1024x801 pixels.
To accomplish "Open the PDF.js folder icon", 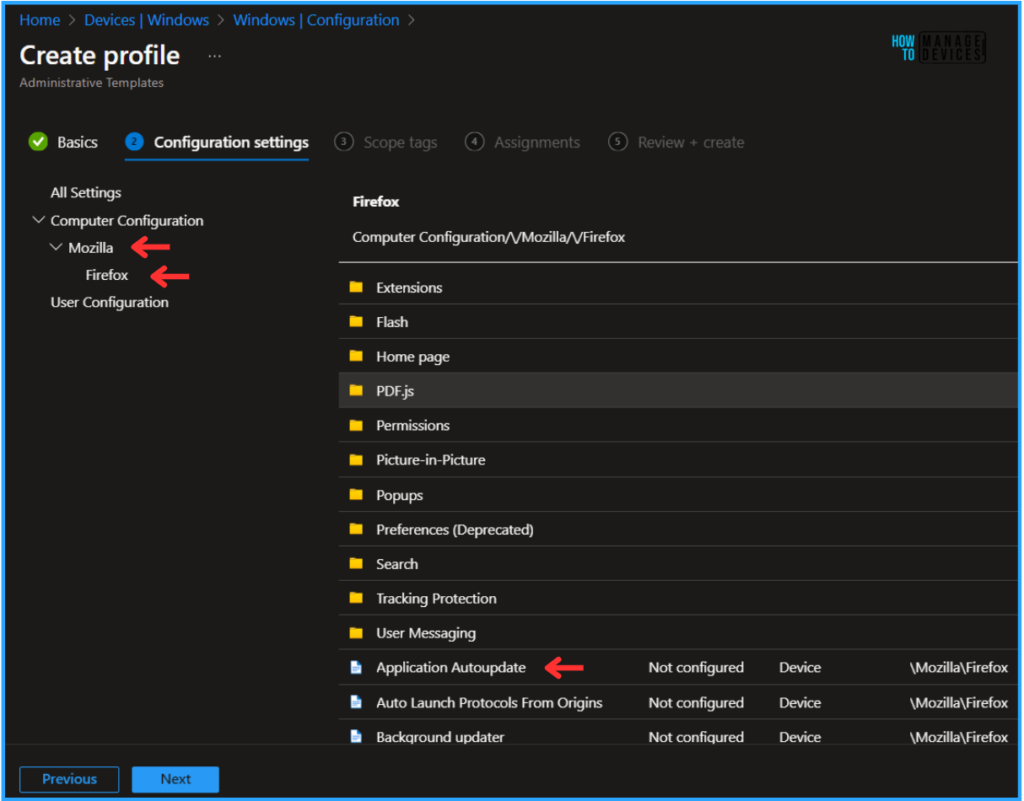I will pyautogui.click(x=356, y=390).
